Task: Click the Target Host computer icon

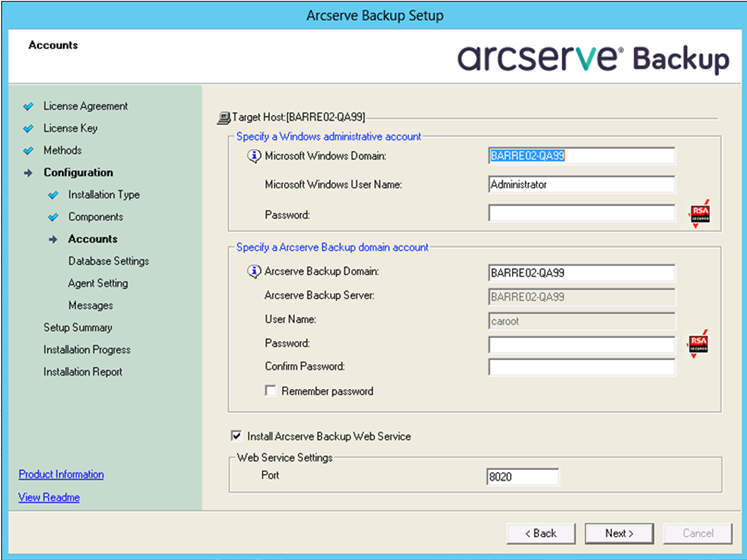Action: pyautogui.click(x=224, y=118)
